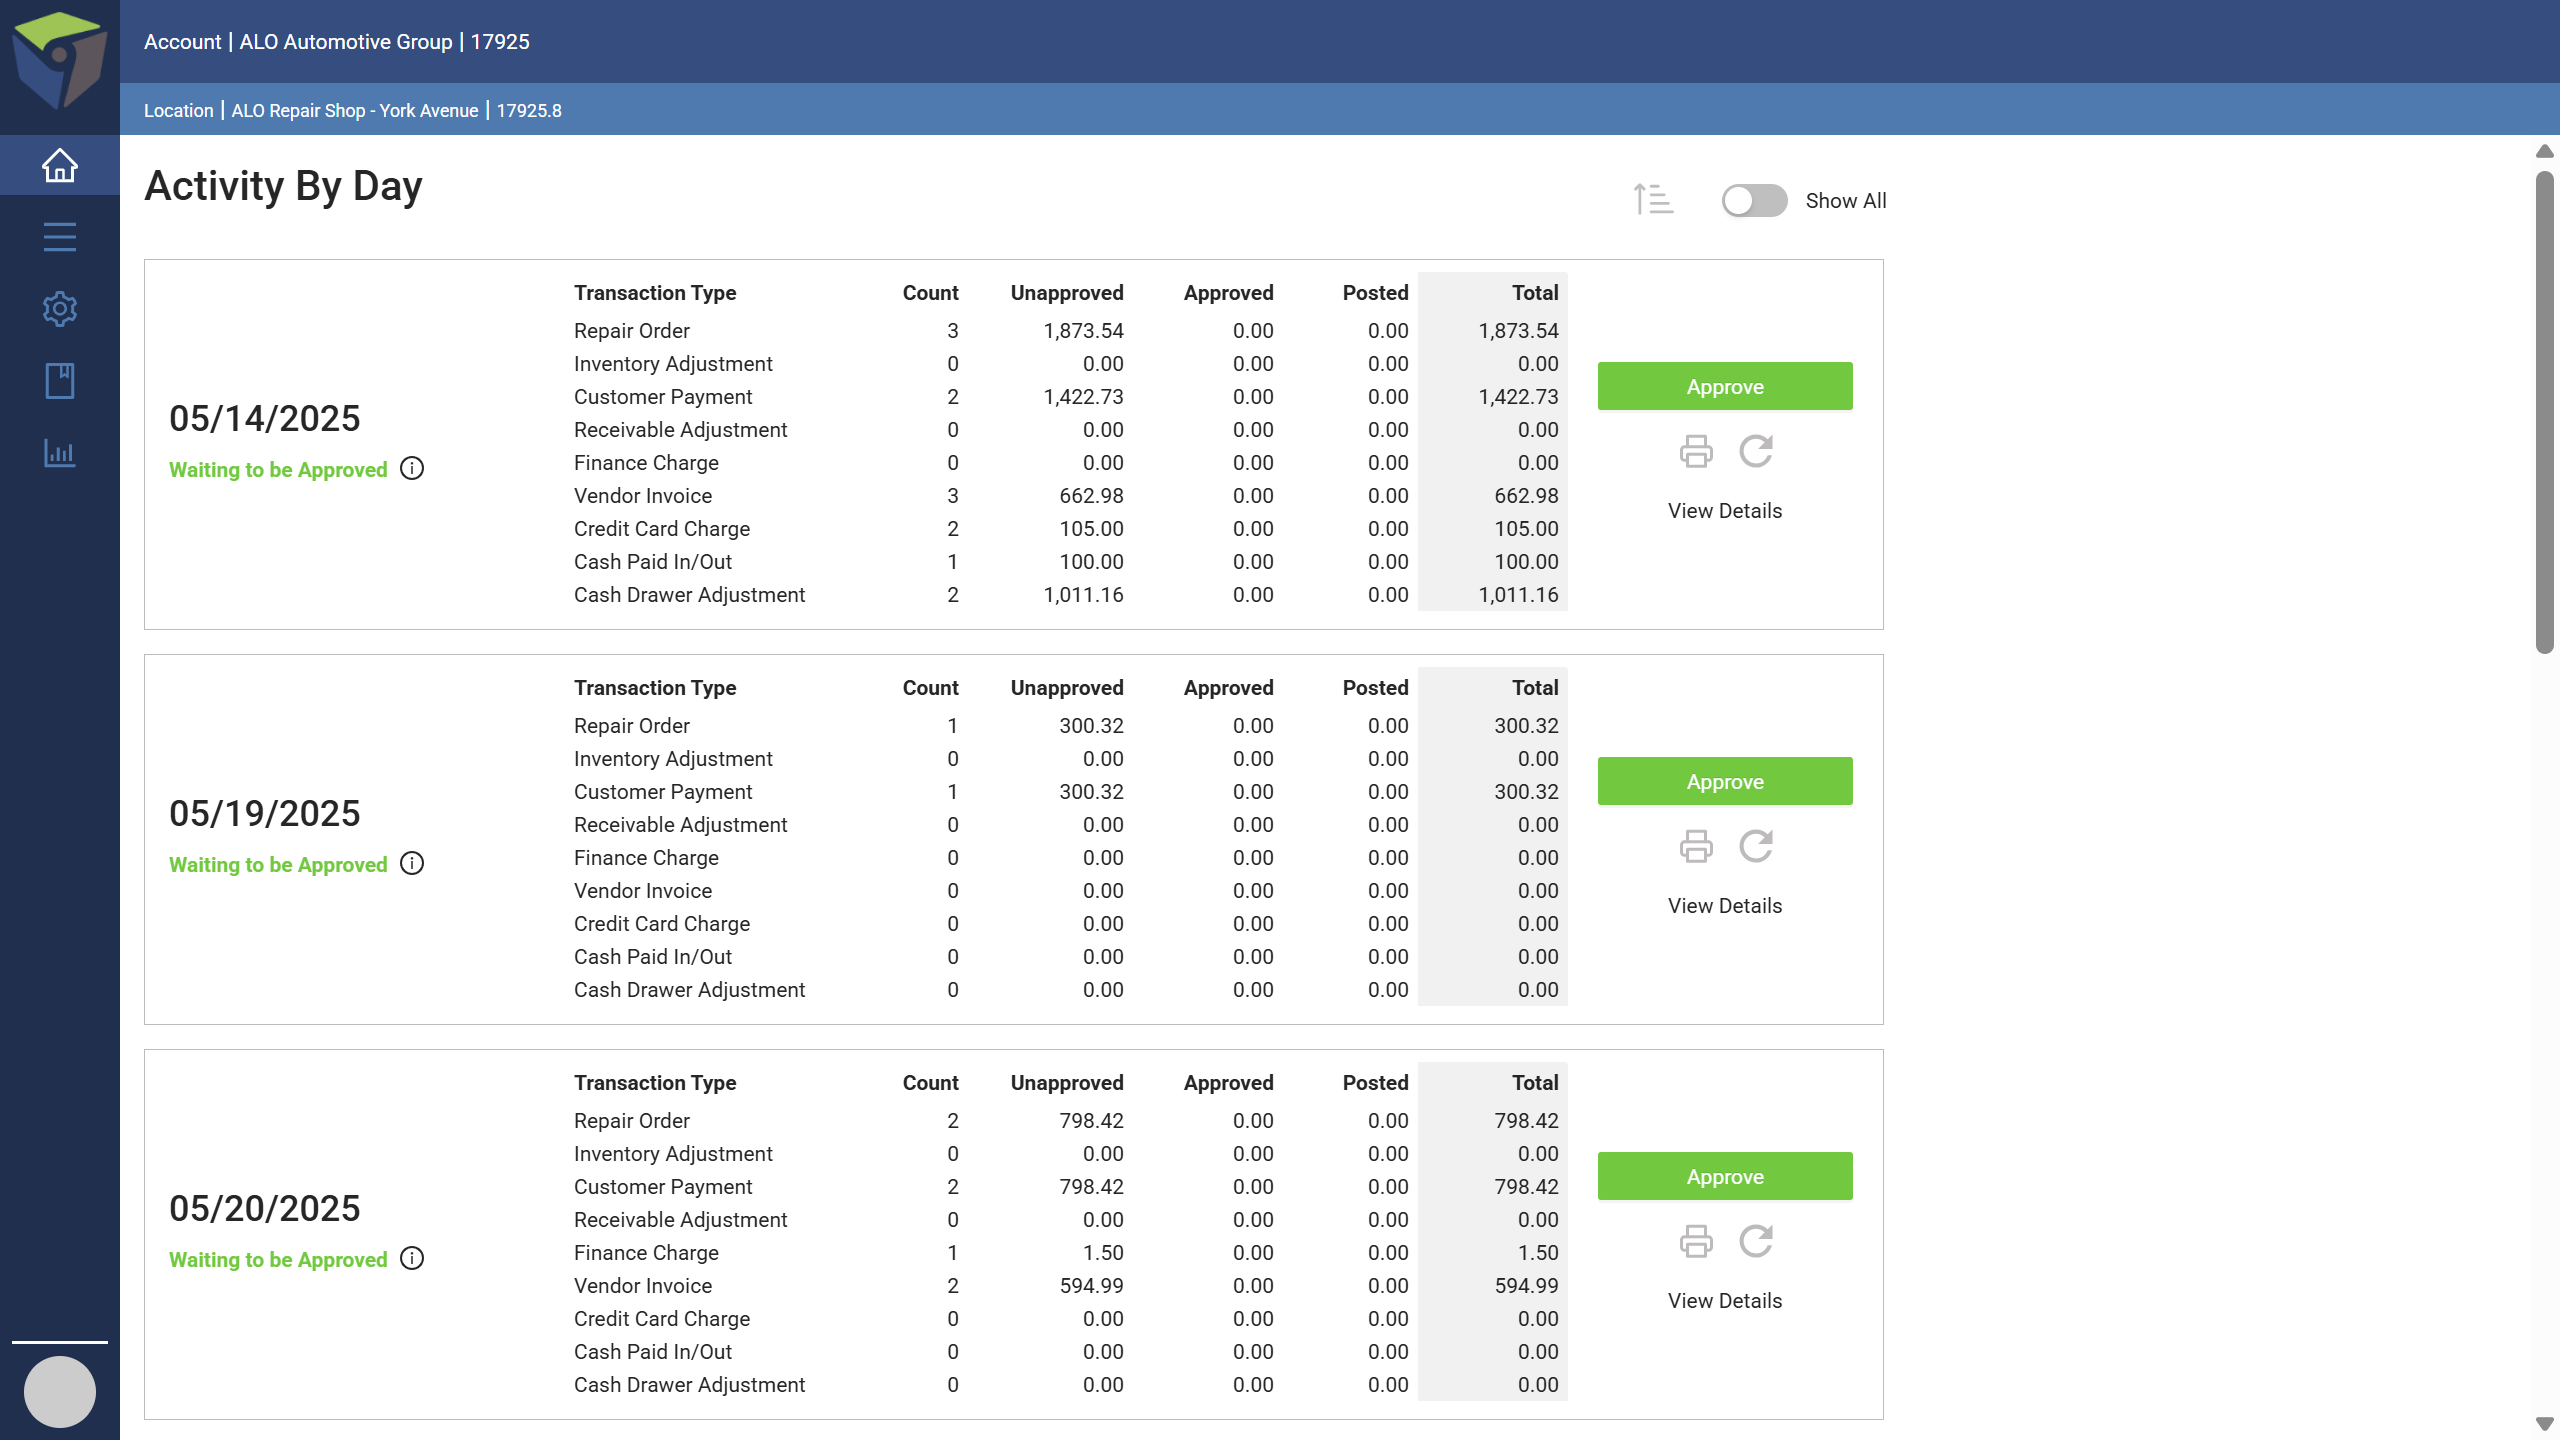Click info icon beside 05/19/2025 status

tap(412, 863)
